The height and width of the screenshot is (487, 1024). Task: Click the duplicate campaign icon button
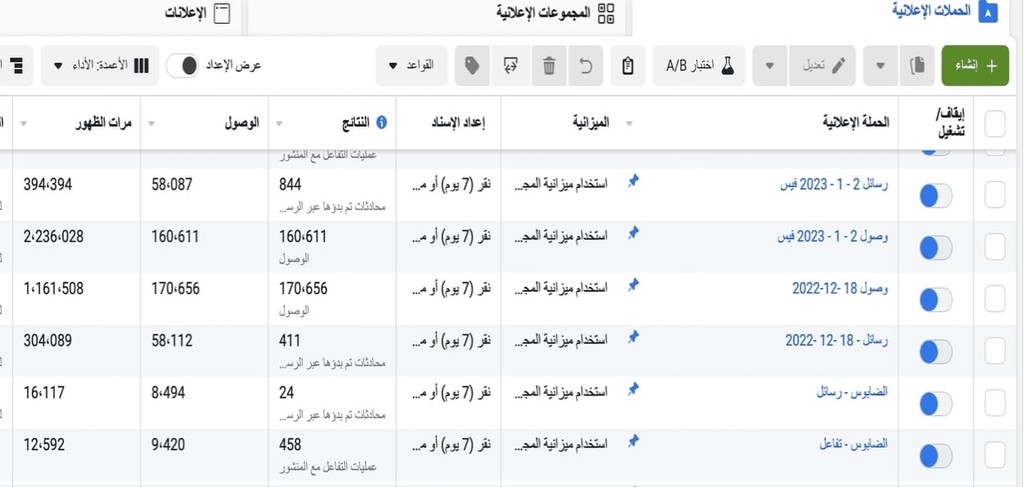tap(917, 65)
